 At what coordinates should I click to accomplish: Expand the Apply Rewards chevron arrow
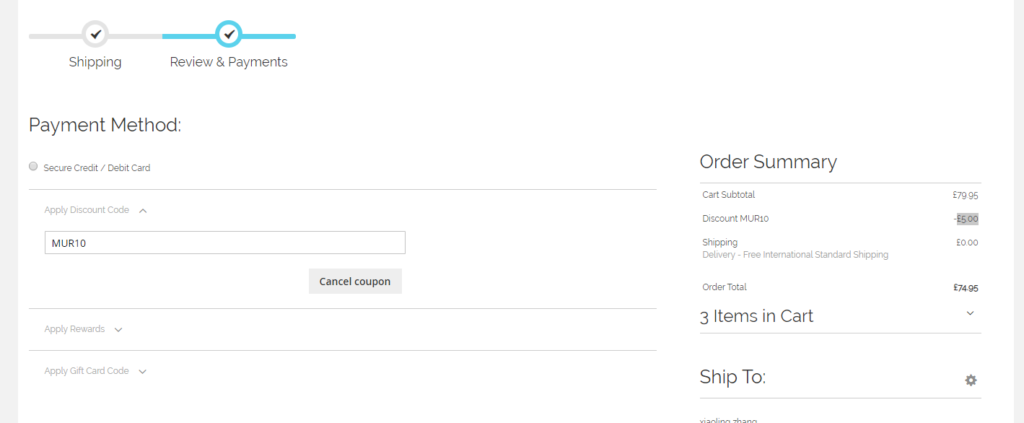coord(118,329)
